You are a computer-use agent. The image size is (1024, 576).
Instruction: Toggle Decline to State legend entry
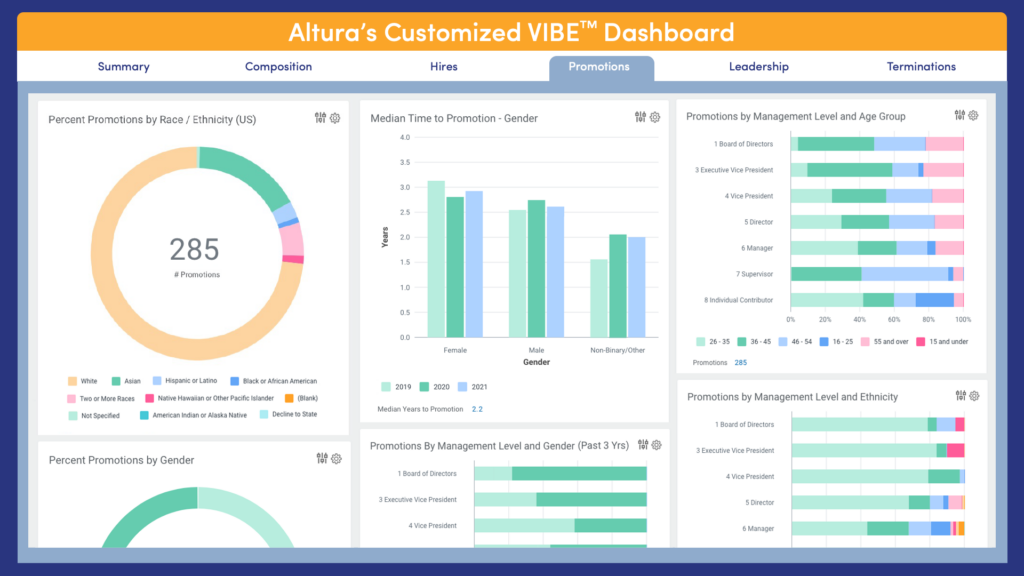288,415
